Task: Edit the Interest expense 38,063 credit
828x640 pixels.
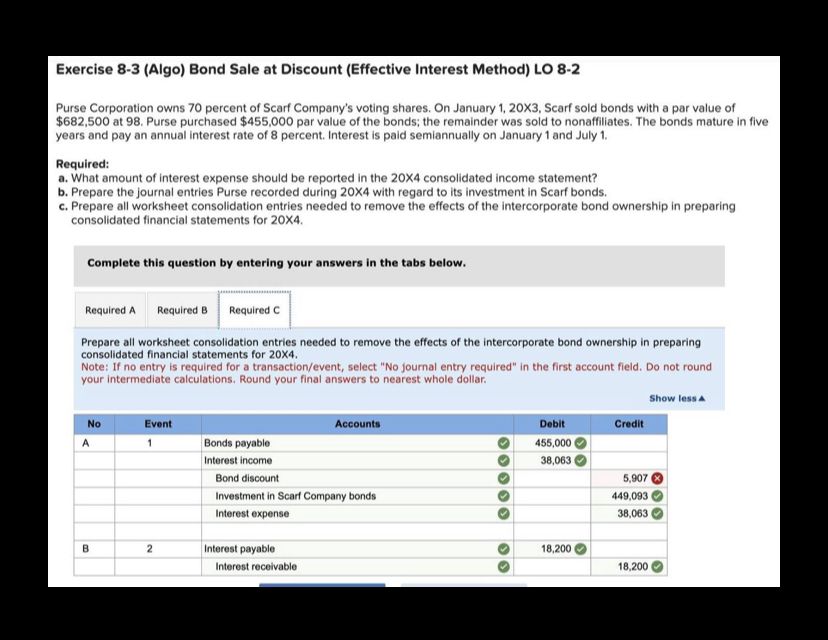Action: coord(629,513)
